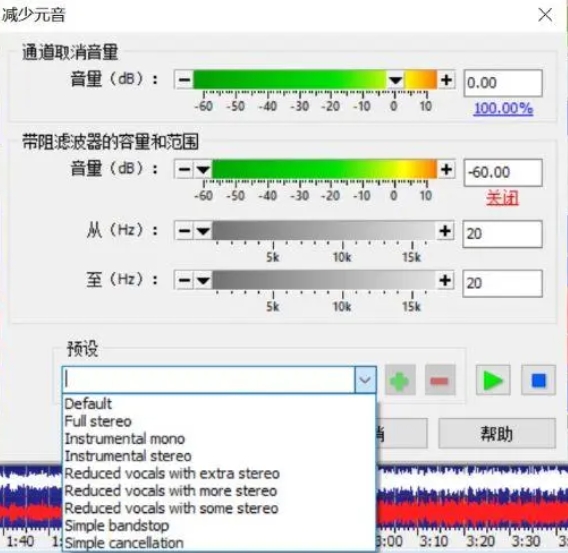Click the 100.00% percentage link
This screenshot has height=553, width=568.
coord(503,108)
